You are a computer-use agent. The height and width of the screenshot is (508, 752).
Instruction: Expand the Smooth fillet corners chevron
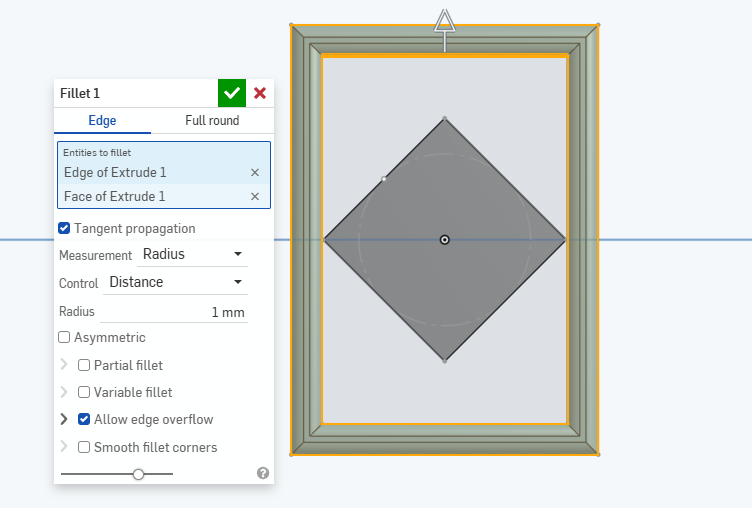coord(65,447)
